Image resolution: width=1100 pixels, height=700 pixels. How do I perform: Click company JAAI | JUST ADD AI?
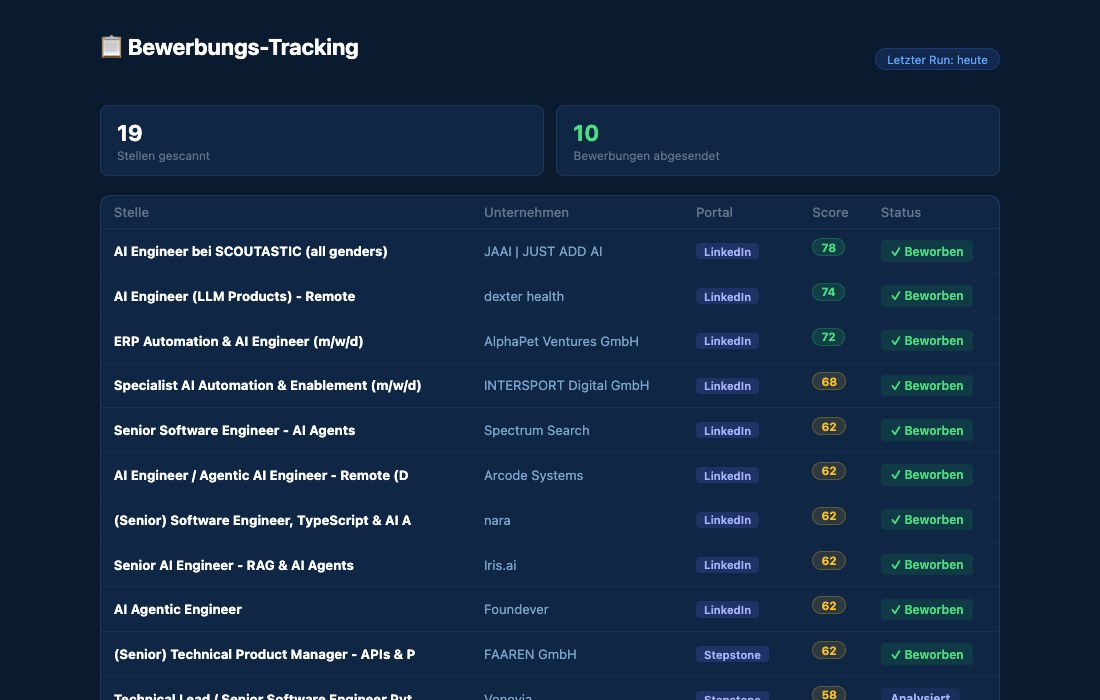coord(543,251)
